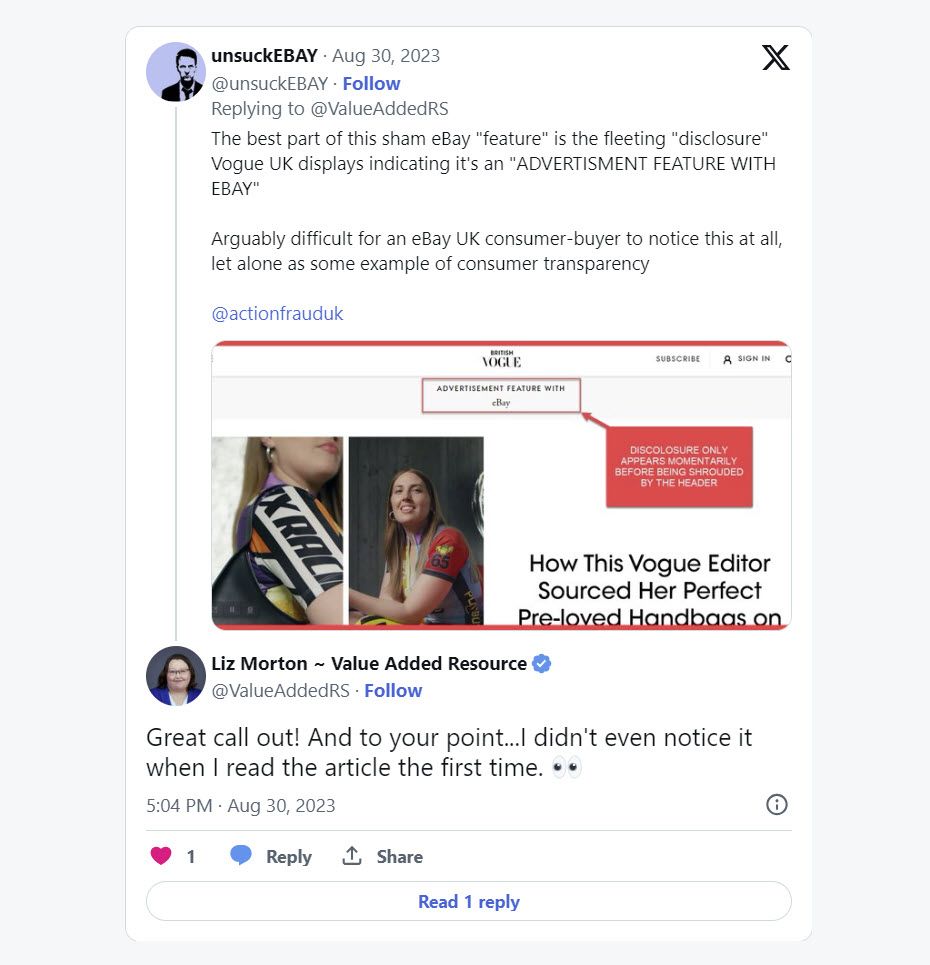Click Liz Morton's verified badge
The height and width of the screenshot is (965, 930).
[541, 663]
